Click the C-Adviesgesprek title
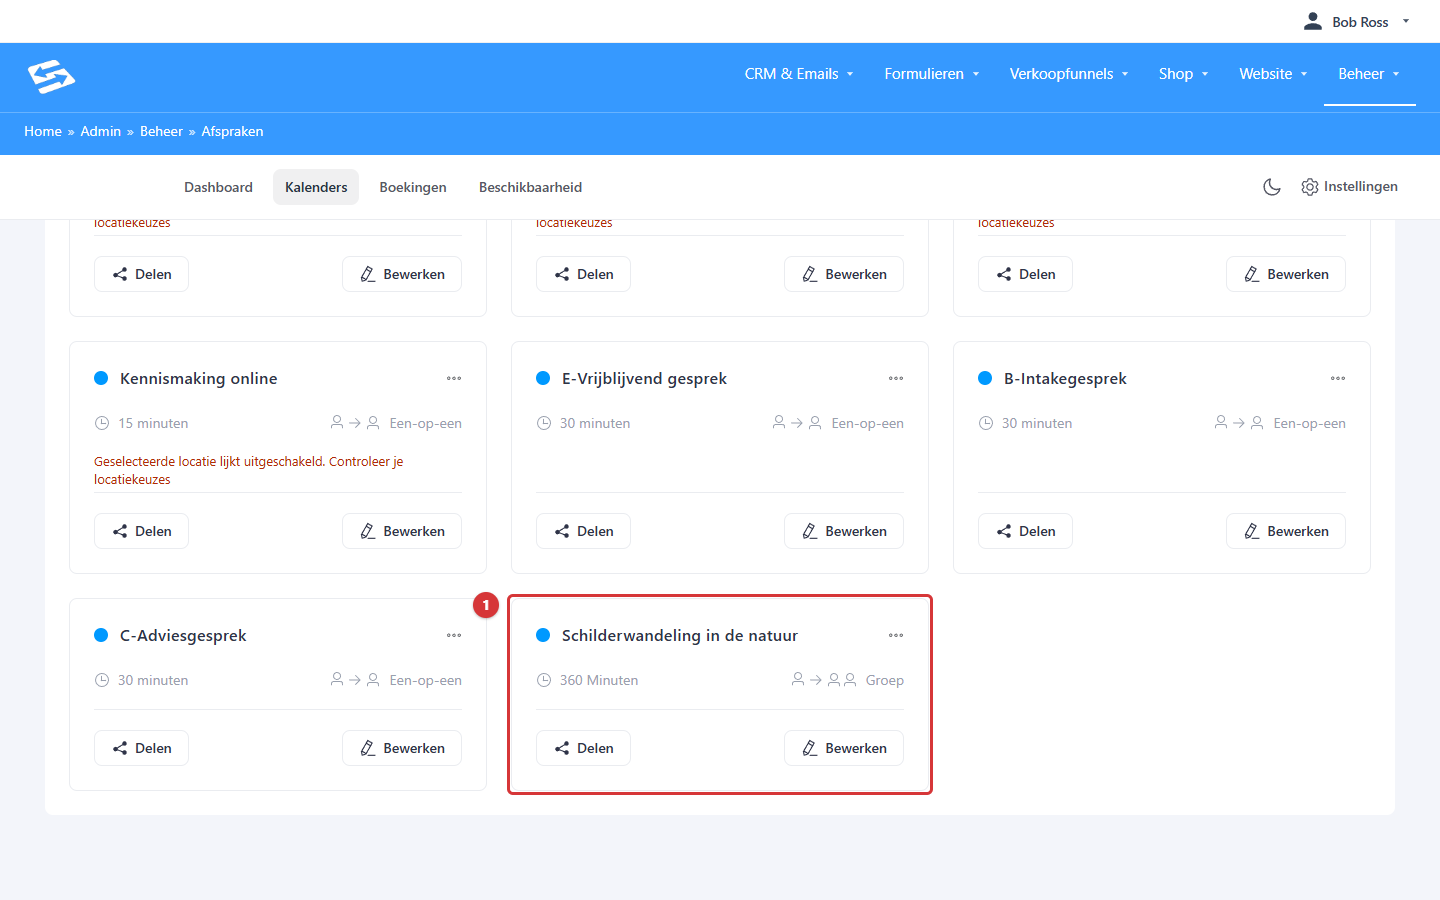Screen dimensions: 1440x900 pyautogui.click(x=183, y=635)
